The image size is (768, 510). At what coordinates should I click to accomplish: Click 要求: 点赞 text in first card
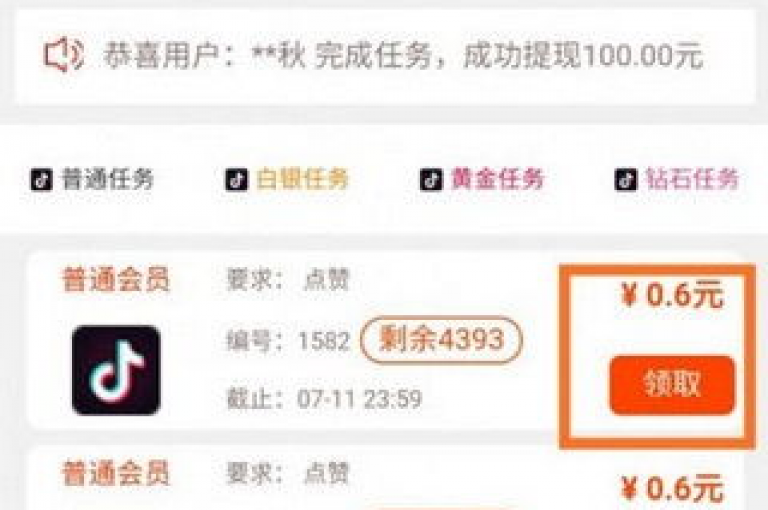tap(288, 280)
